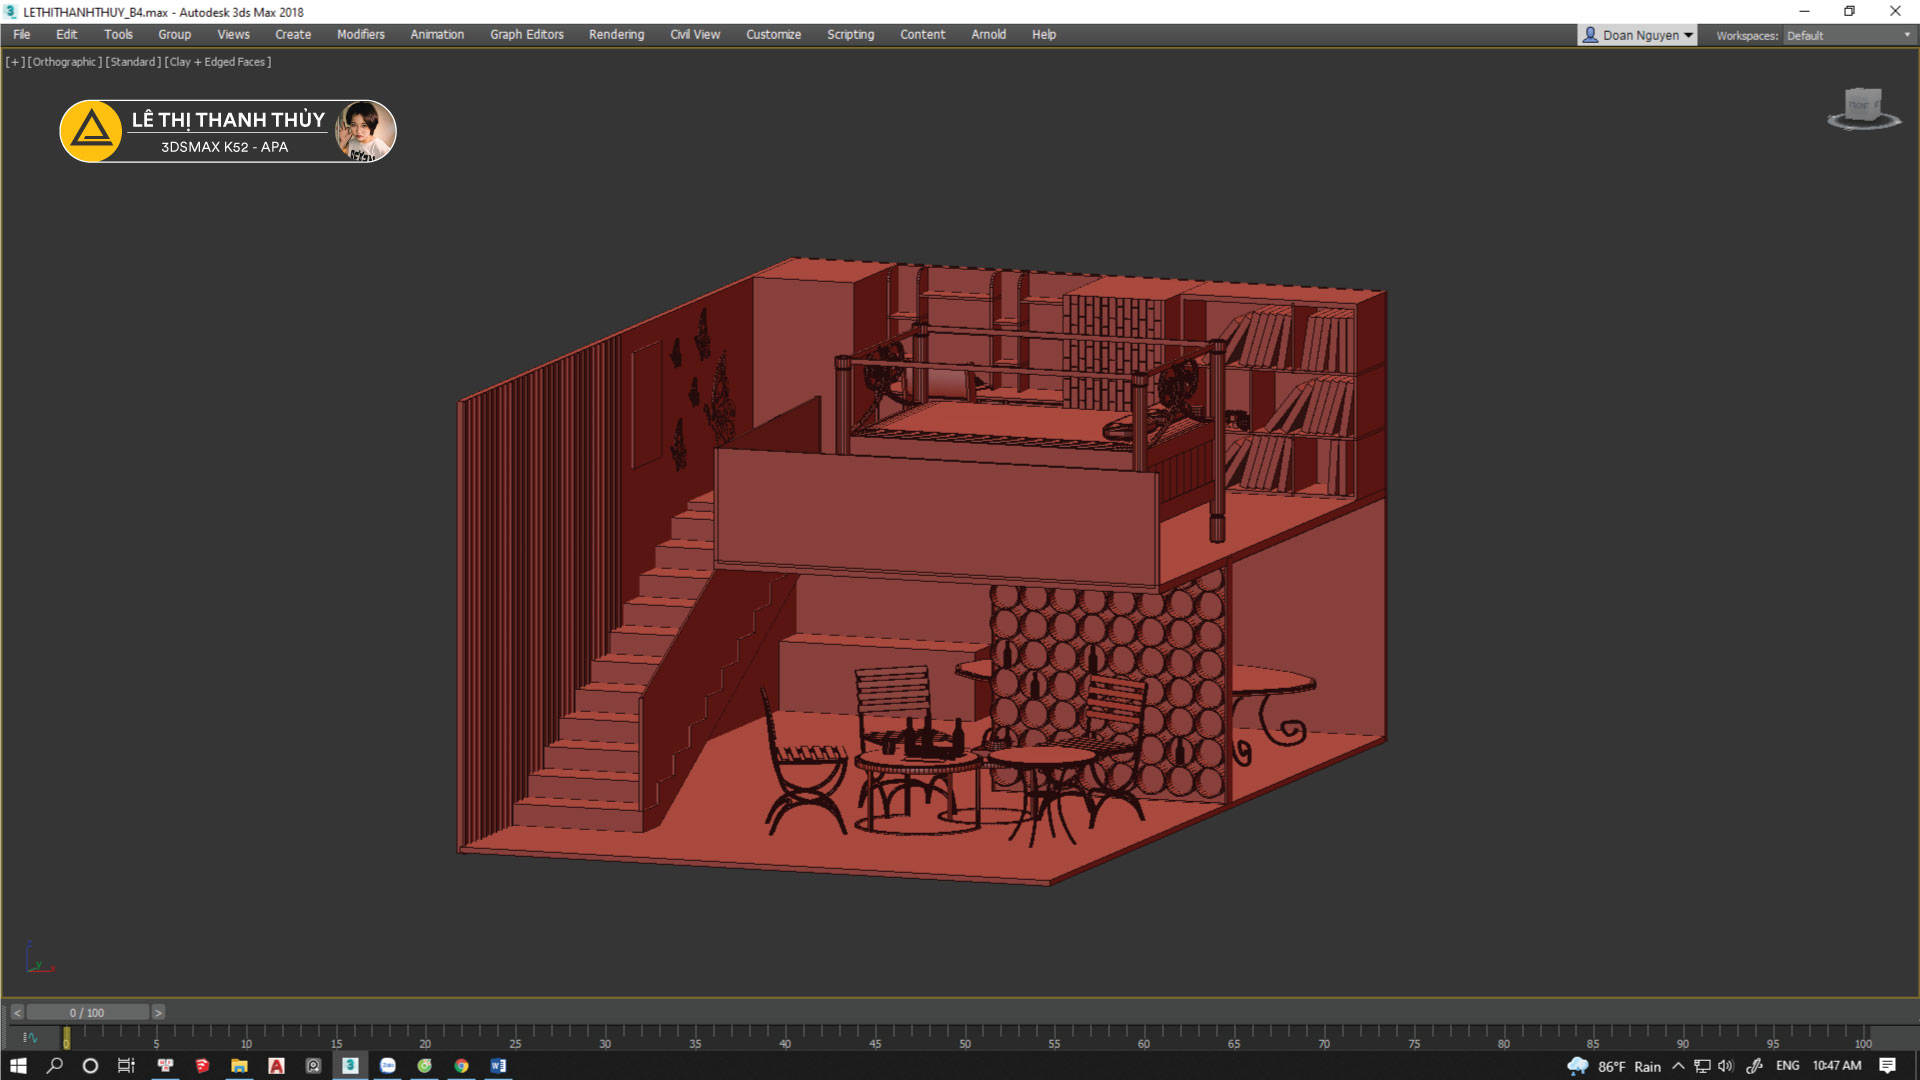Open the Clay + Edged Faces shading menu
The height and width of the screenshot is (1080, 1920).
(218, 62)
